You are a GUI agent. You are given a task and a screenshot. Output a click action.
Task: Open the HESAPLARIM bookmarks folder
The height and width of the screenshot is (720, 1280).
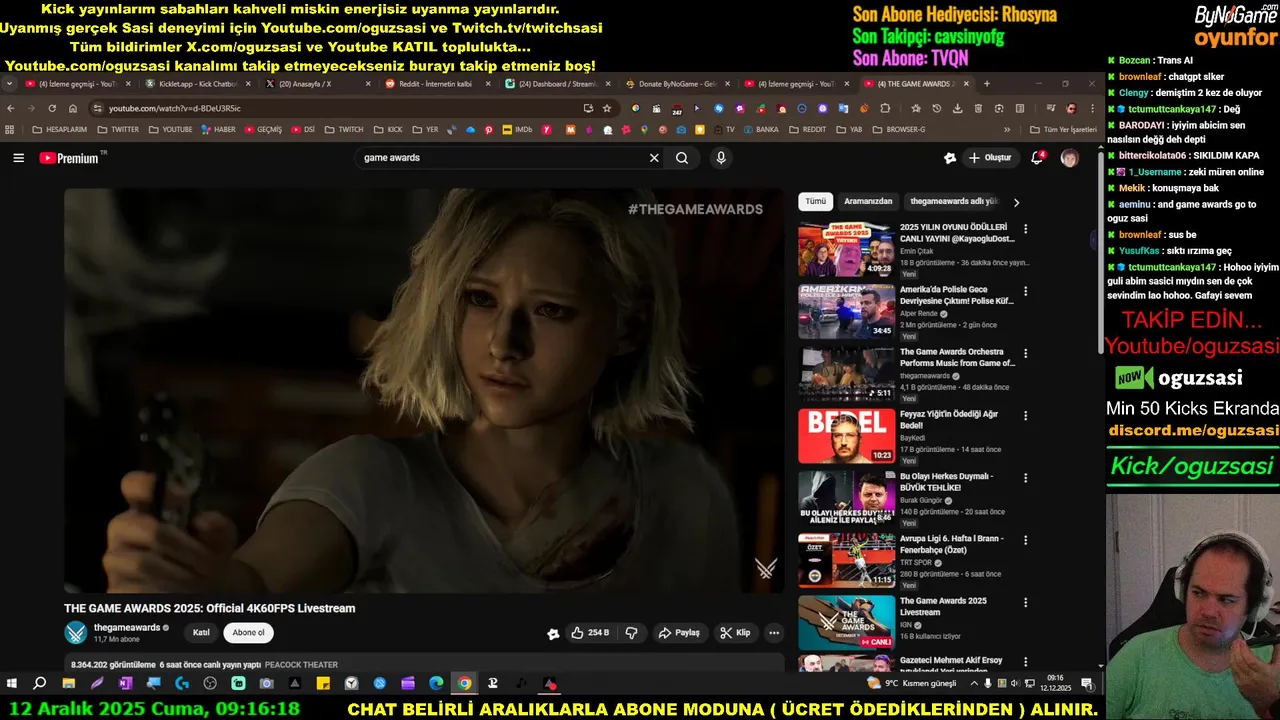[x=59, y=129]
